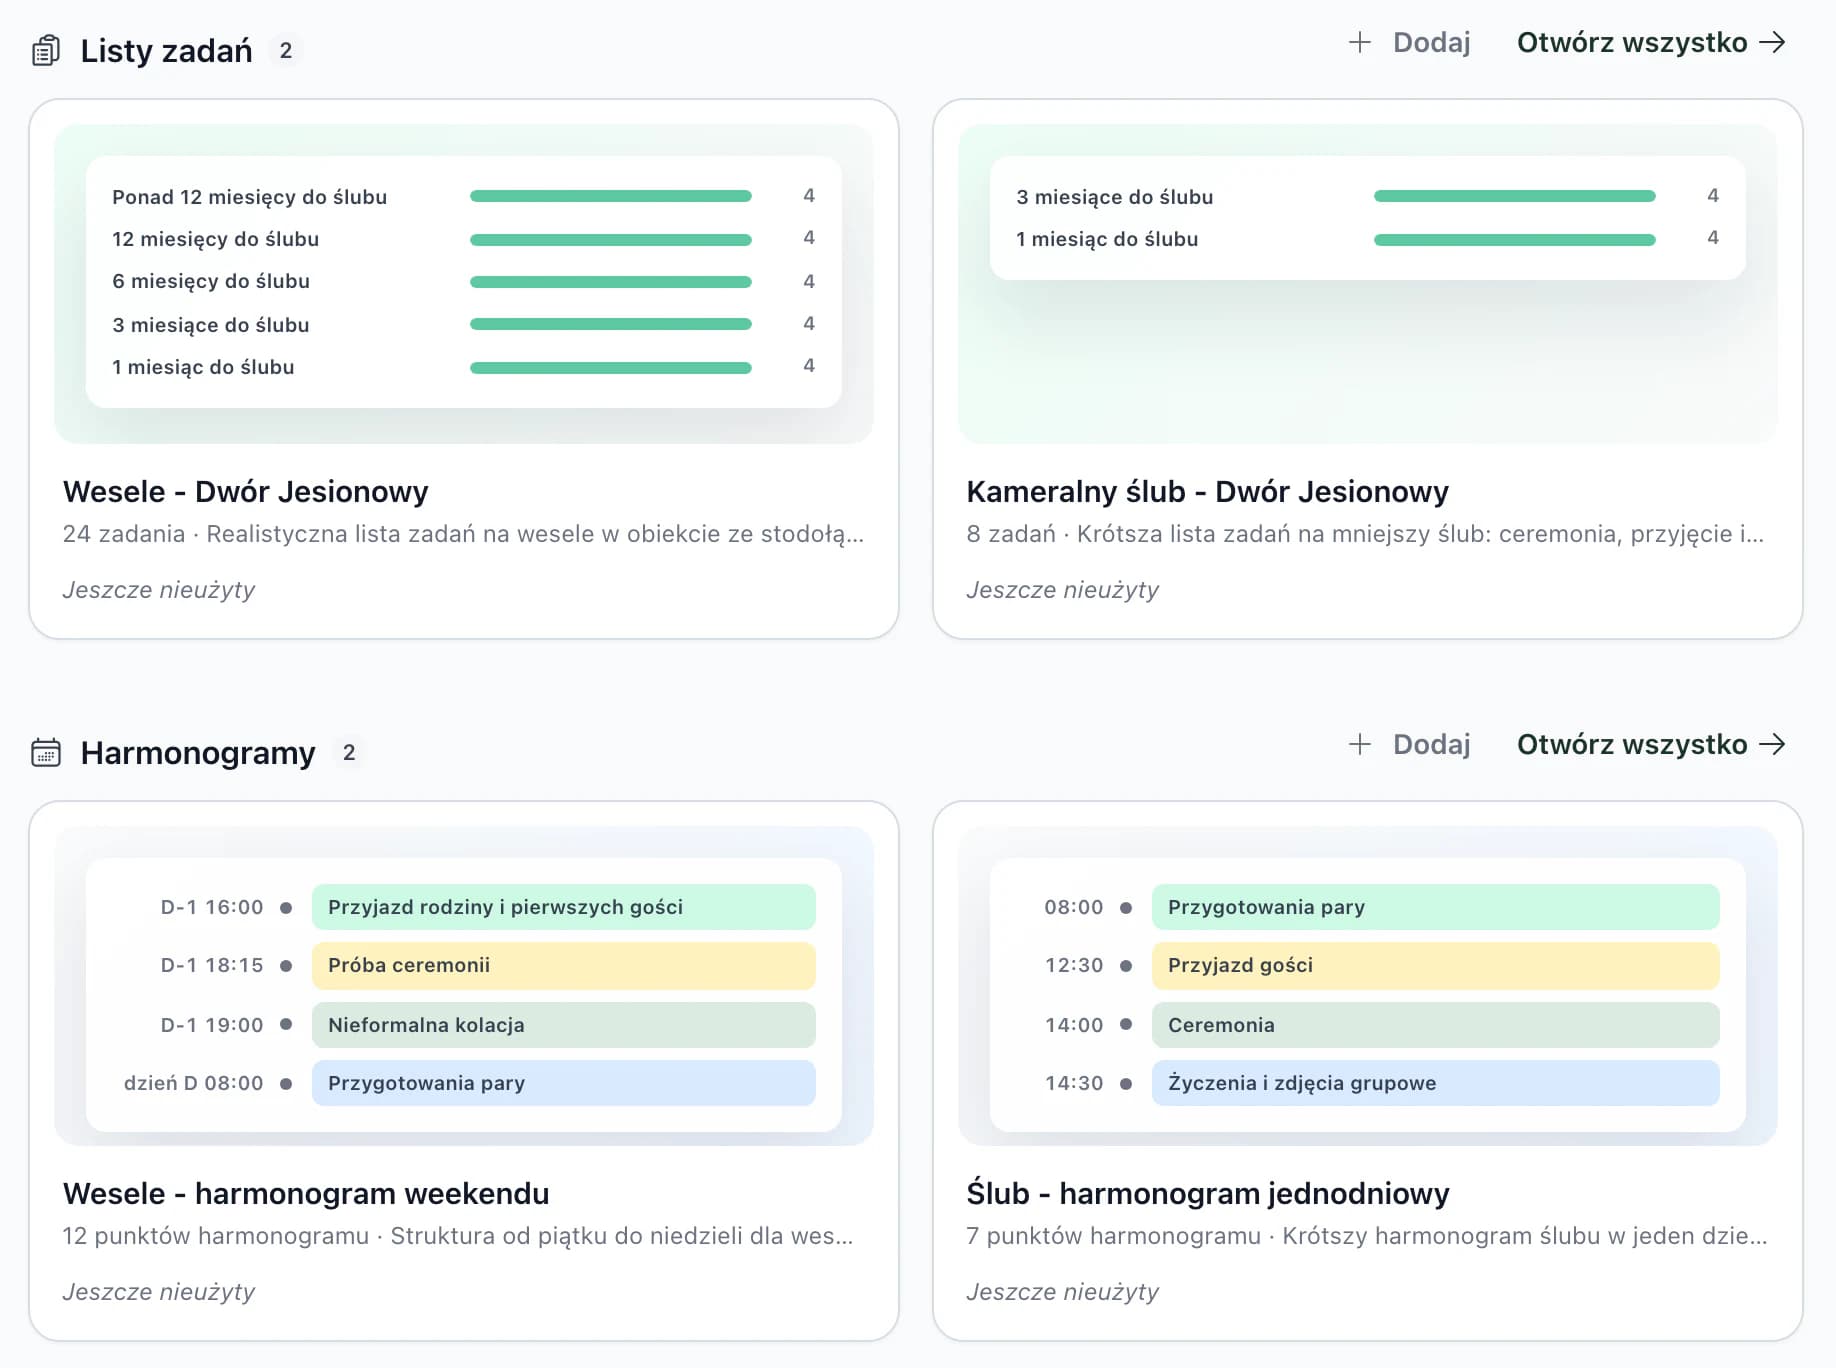
Task: Click the Kameralny ślub preview thumbnail
Action: (1368, 283)
